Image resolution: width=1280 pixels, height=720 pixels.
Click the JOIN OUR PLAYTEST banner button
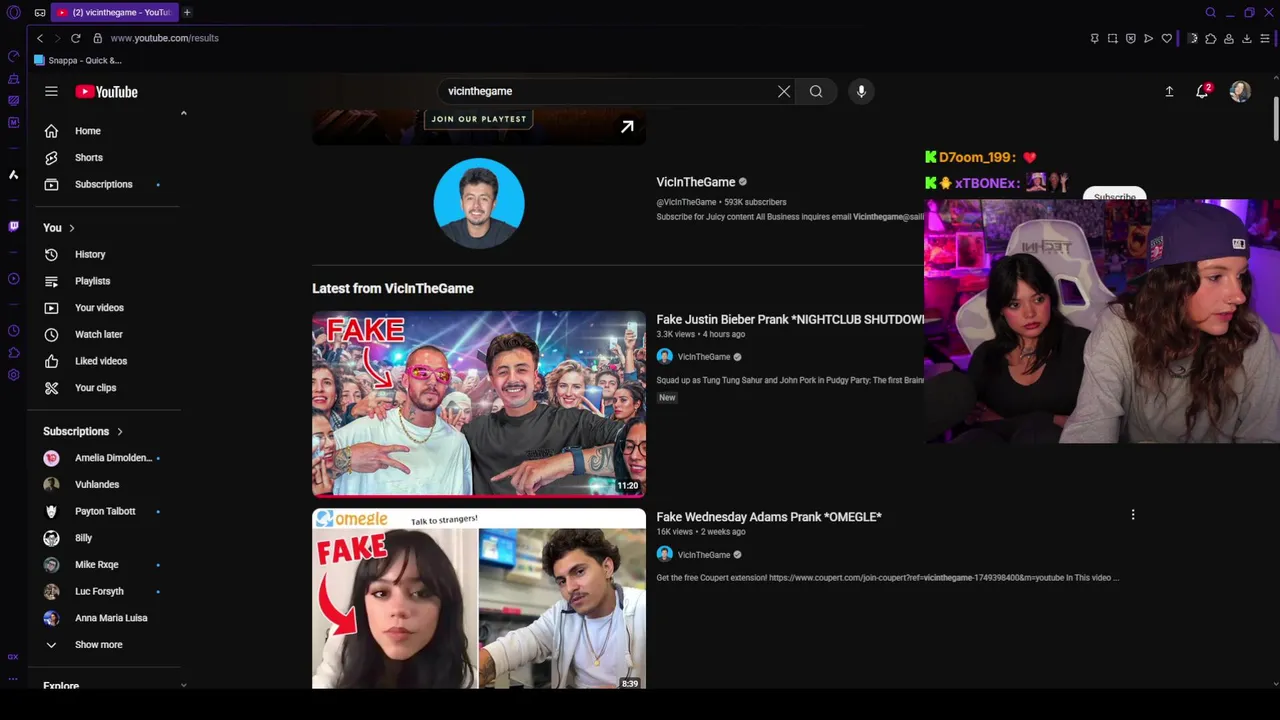click(x=479, y=119)
